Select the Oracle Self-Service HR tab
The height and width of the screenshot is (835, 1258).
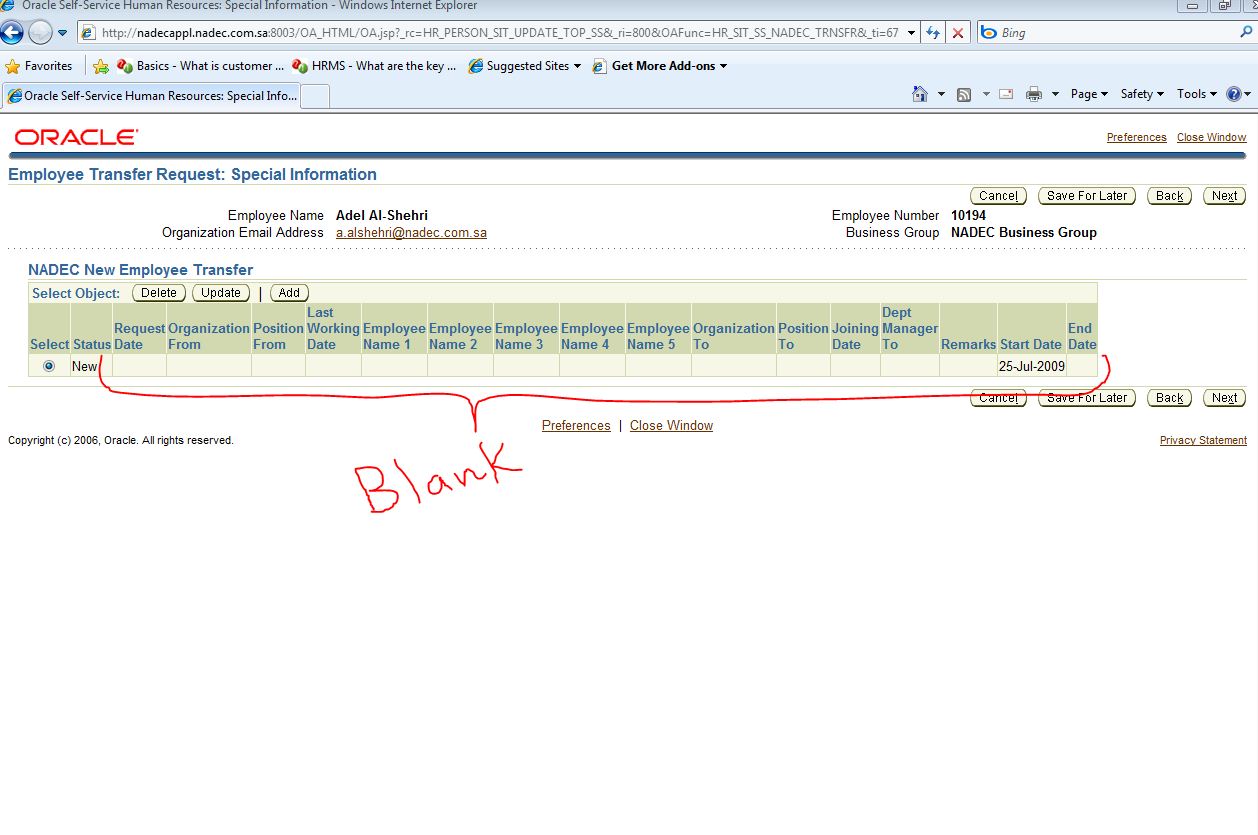click(x=151, y=96)
